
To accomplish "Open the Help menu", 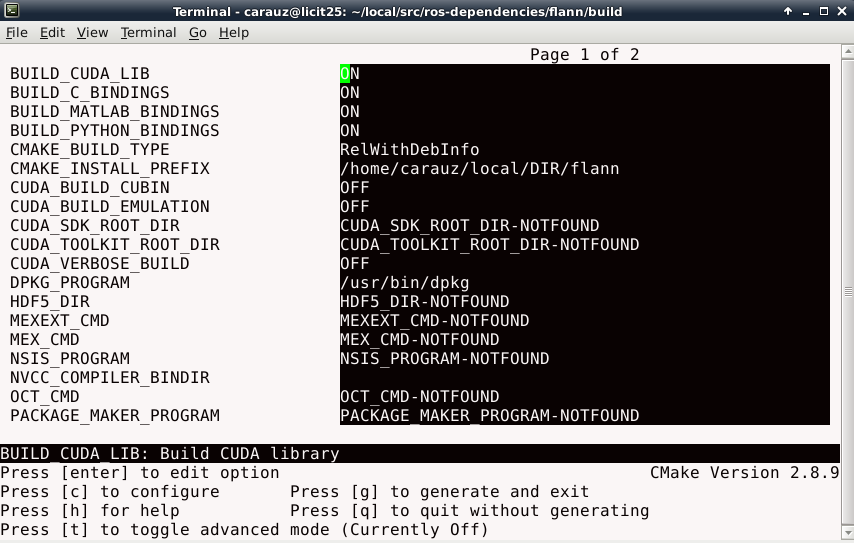I will [234, 32].
